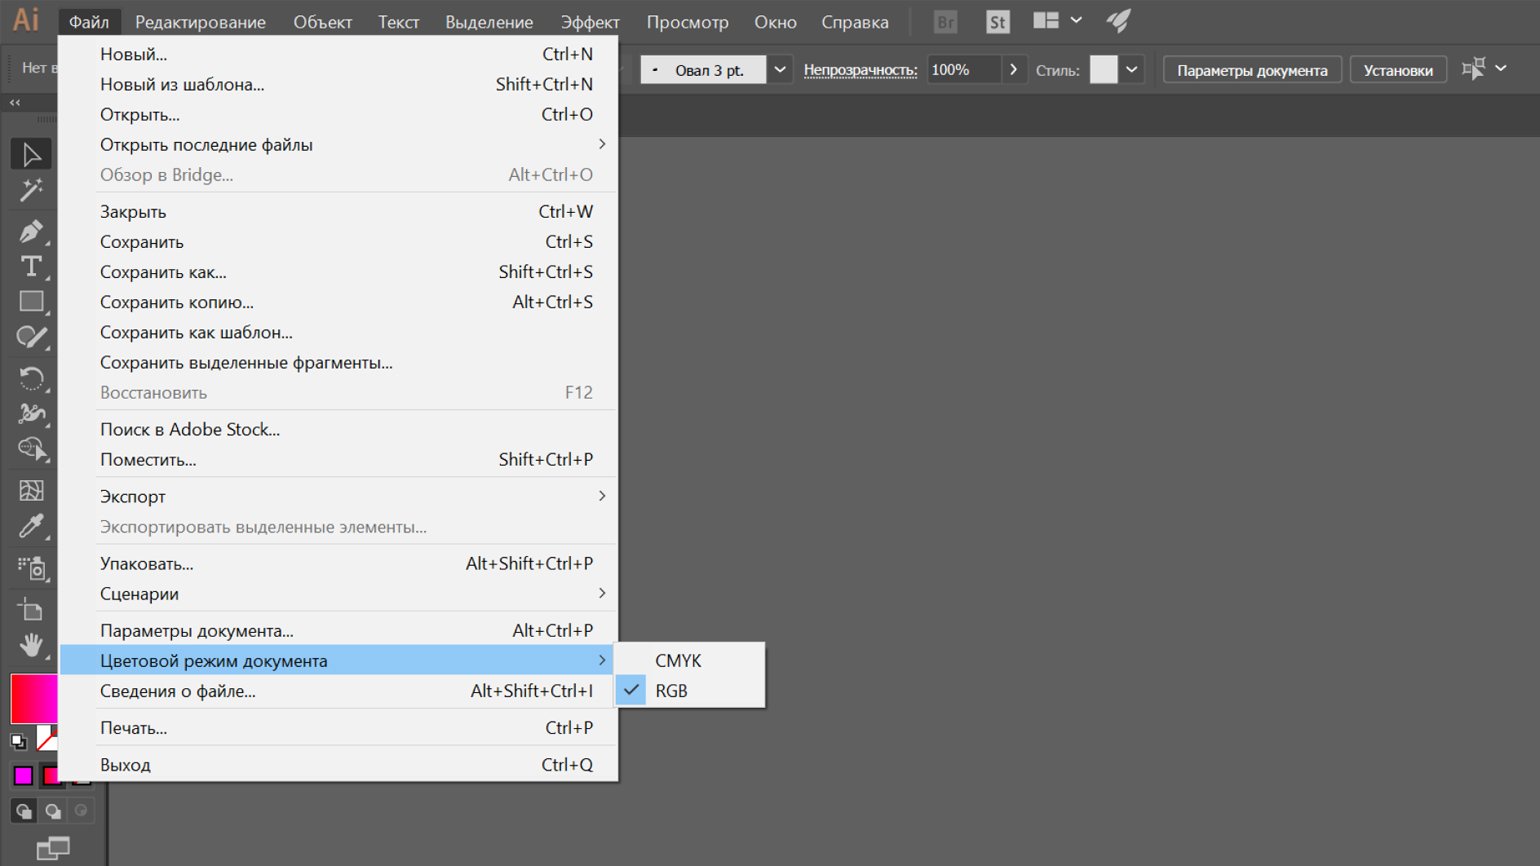
Task: Select the Magic Wand tool
Action: click(x=31, y=190)
